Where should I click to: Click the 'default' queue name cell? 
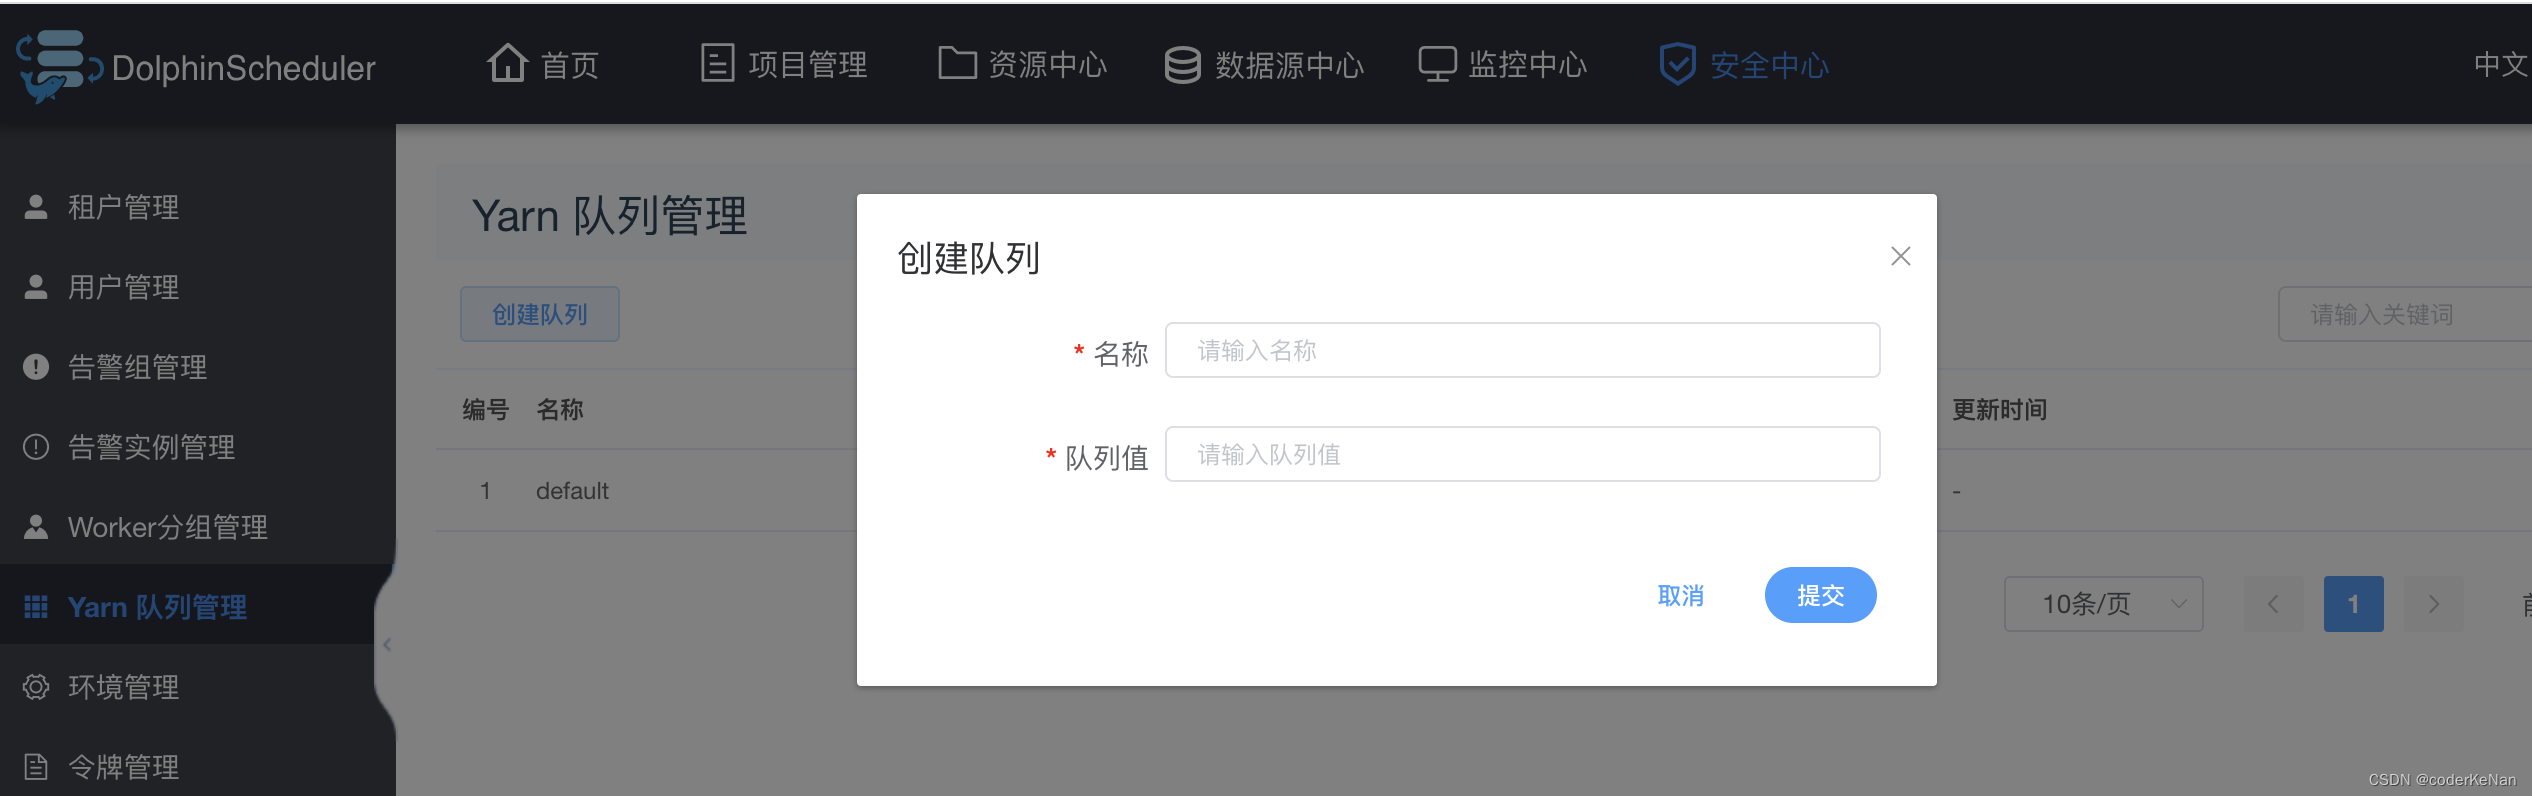pos(572,491)
